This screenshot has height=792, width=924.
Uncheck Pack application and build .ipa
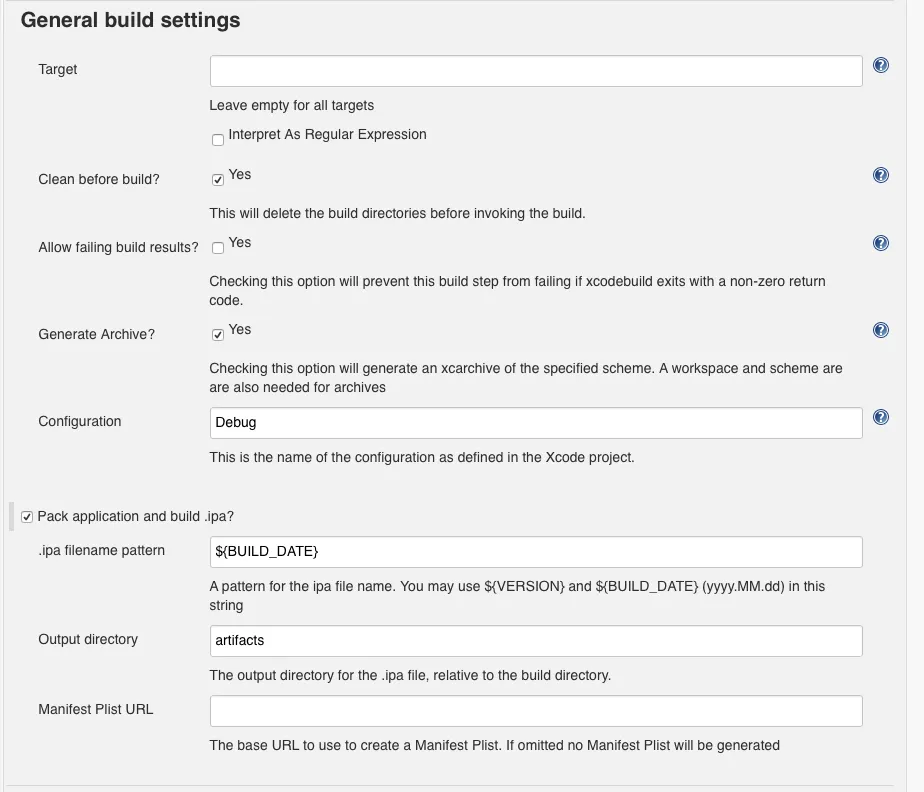click(x=26, y=516)
